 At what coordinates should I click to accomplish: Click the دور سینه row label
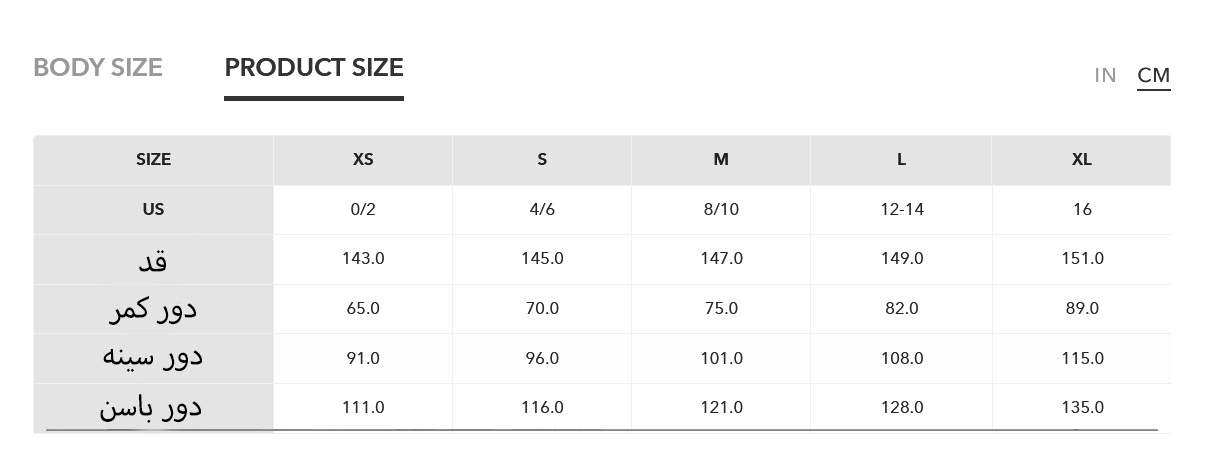point(153,358)
